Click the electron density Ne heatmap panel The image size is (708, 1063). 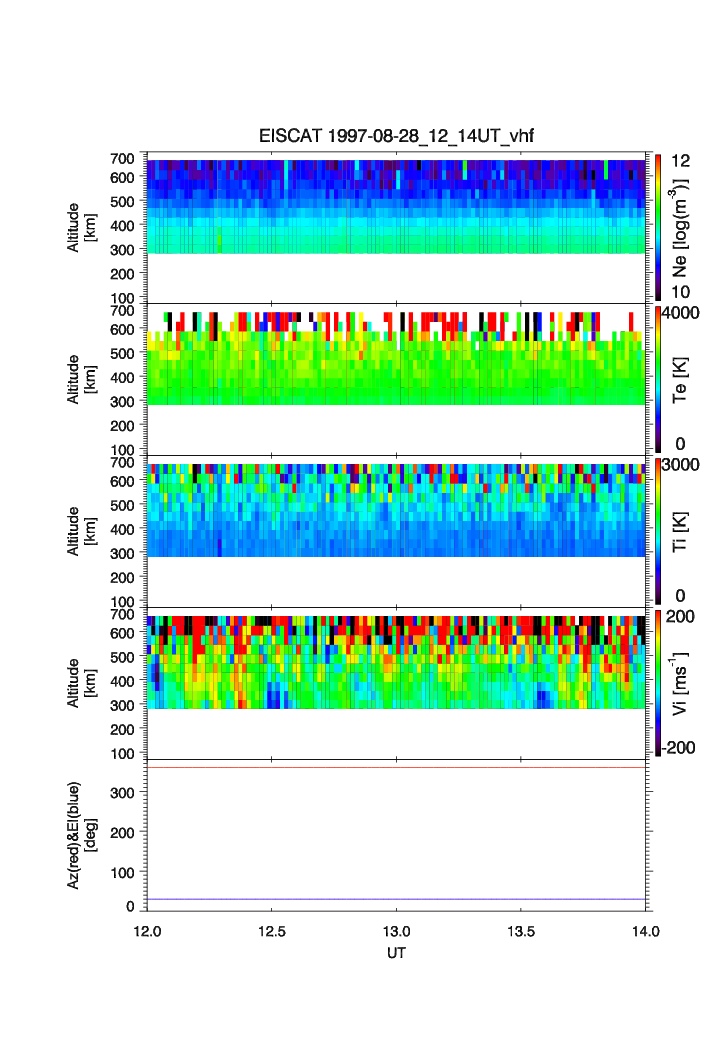[x=396, y=228]
